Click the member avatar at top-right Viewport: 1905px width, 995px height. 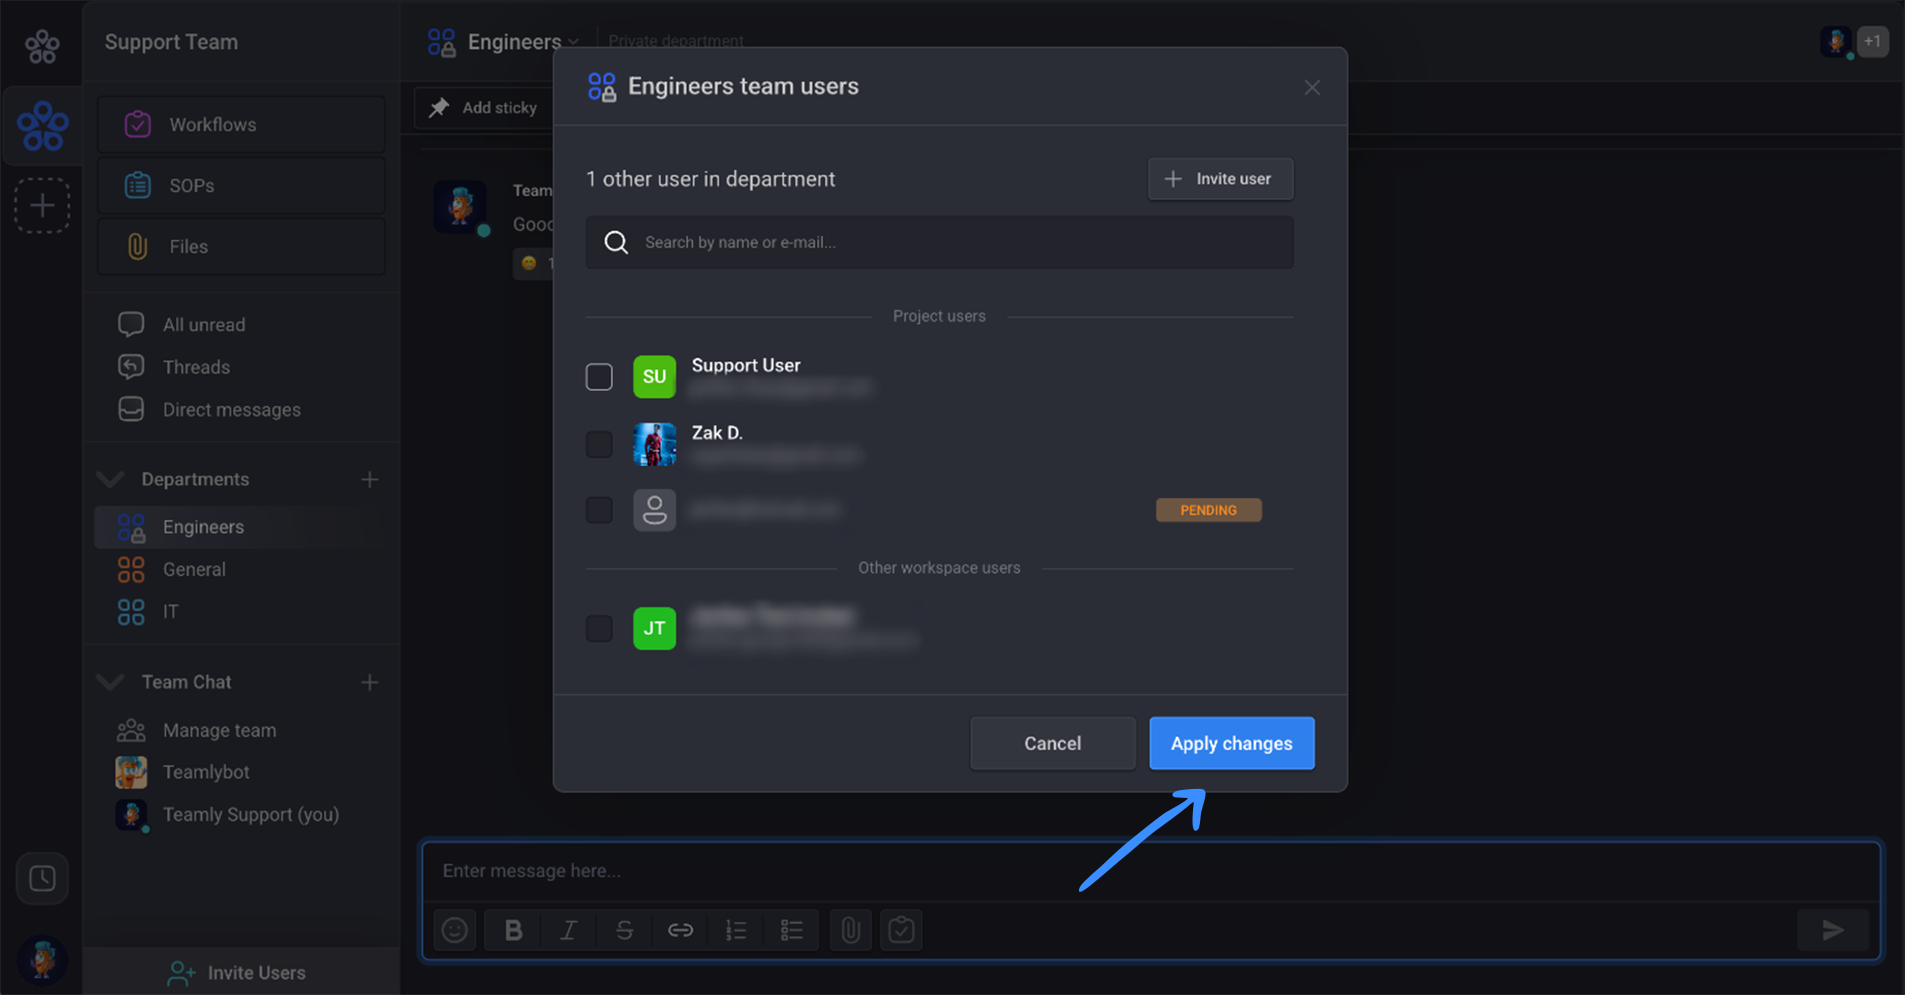[1836, 42]
